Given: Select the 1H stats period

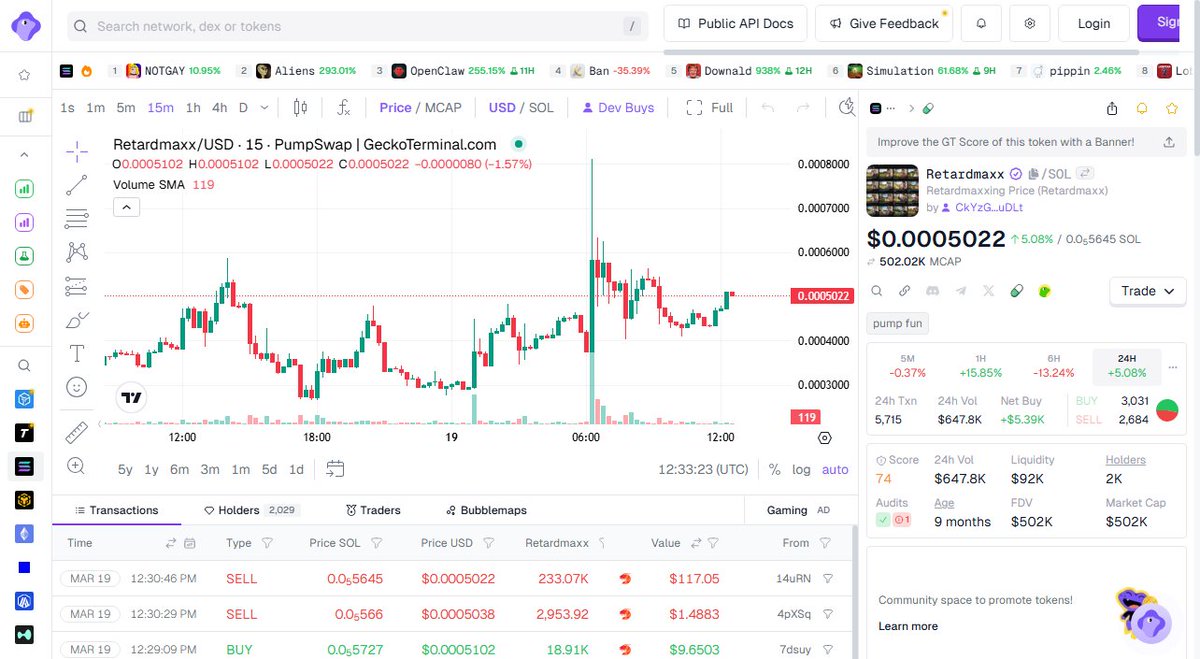Looking at the screenshot, I should tap(980, 365).
